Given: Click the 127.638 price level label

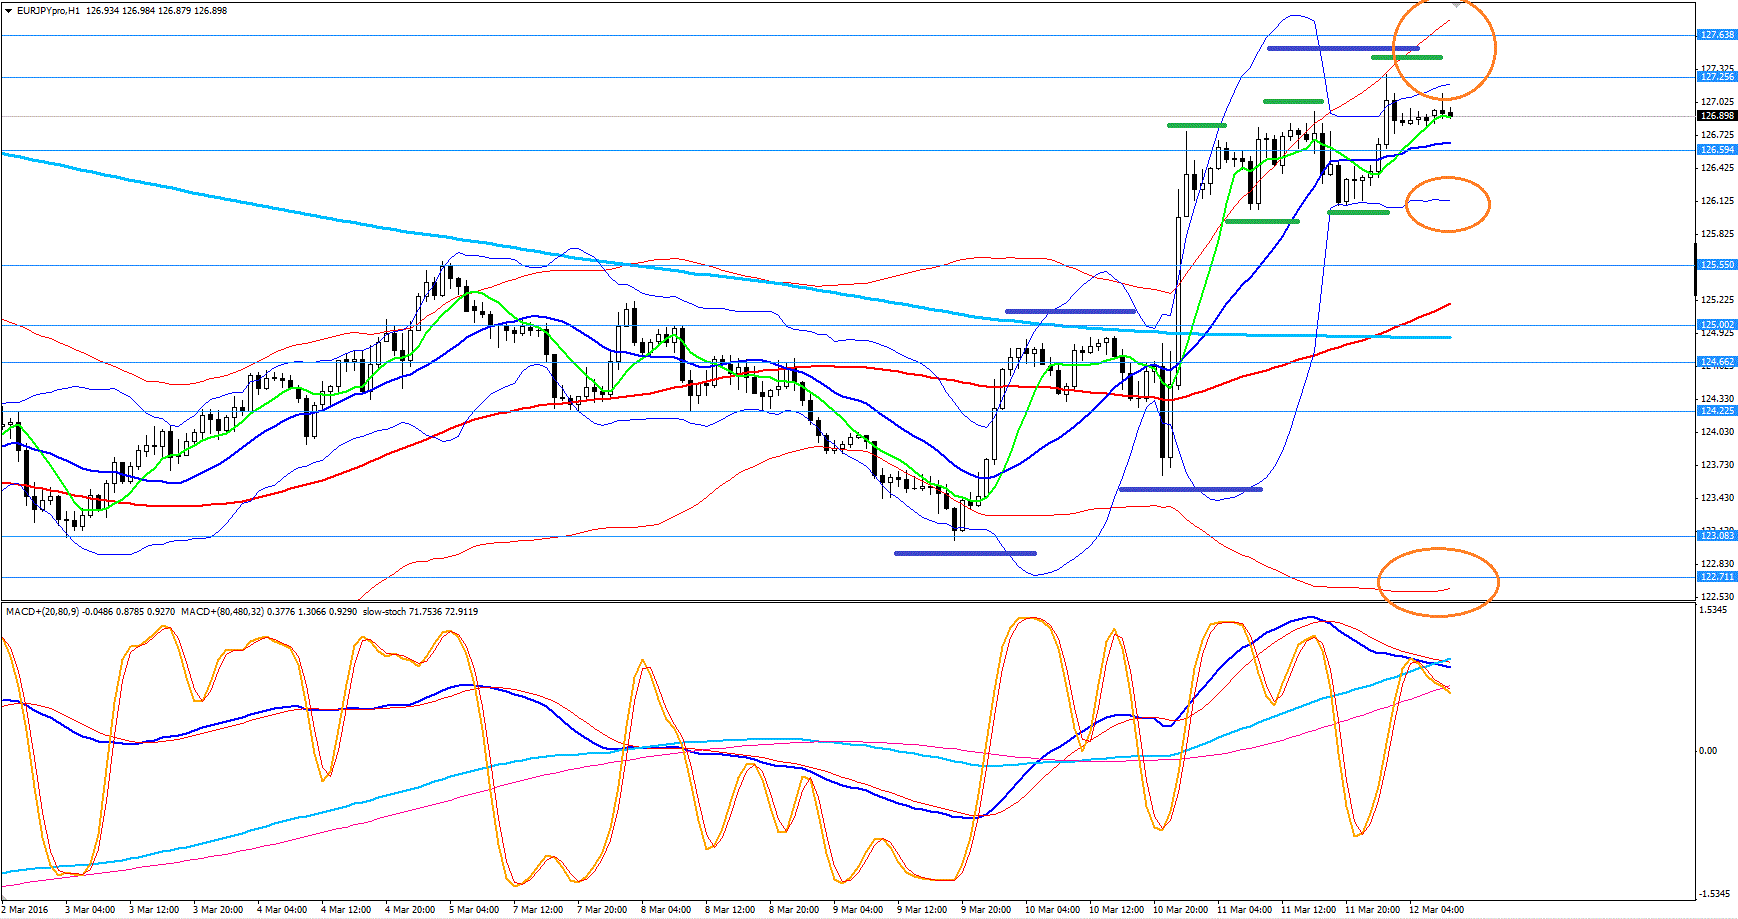Looking at the screenshot, I should coord(1717,35).
